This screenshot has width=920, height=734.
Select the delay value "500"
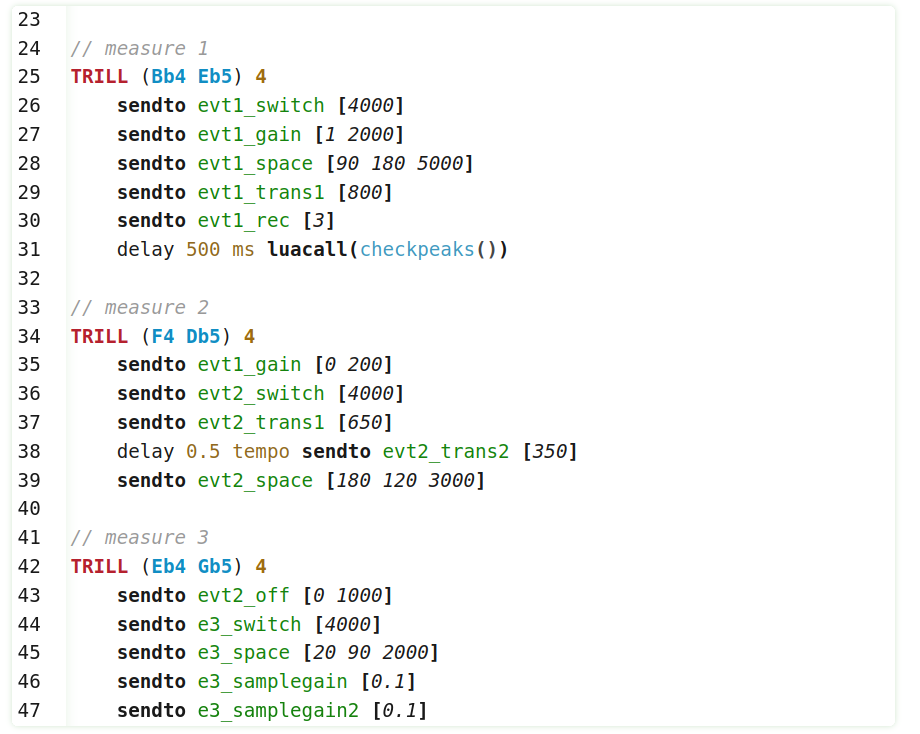203,249
